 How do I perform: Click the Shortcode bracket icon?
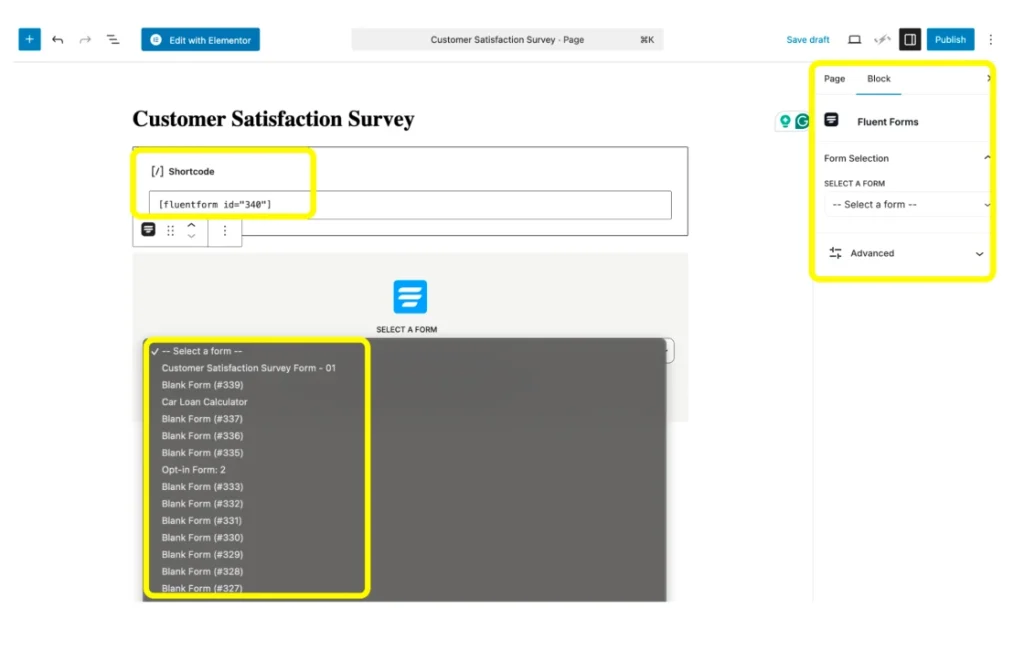pyautogui.click(x=157, y=171)
